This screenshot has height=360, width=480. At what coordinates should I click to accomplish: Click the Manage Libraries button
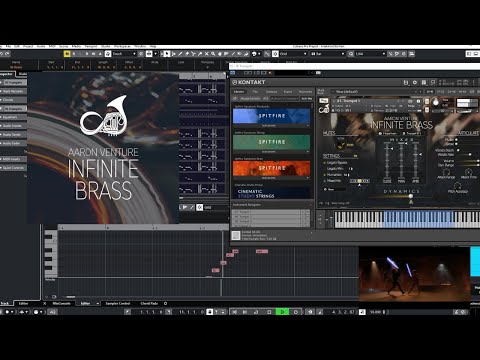coord(250,99)
